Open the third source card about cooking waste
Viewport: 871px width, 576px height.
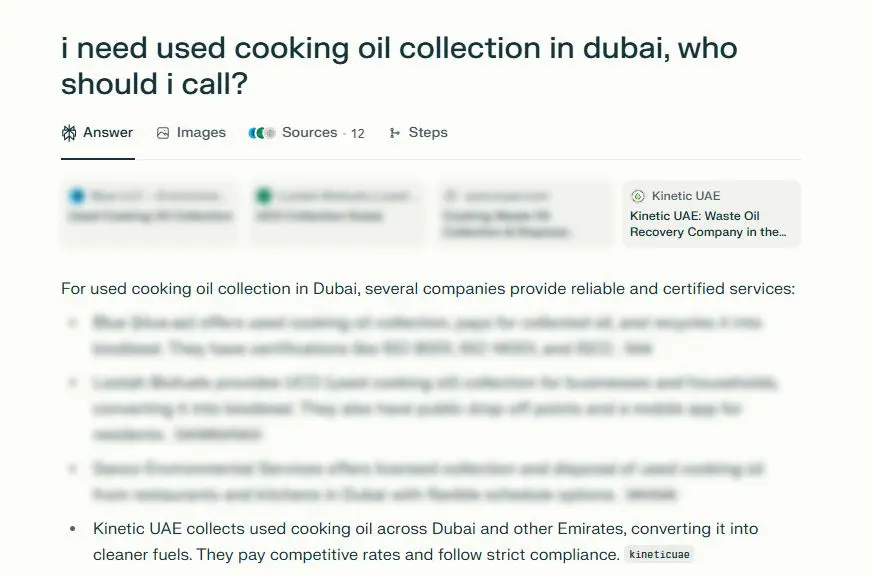[523, 213]
